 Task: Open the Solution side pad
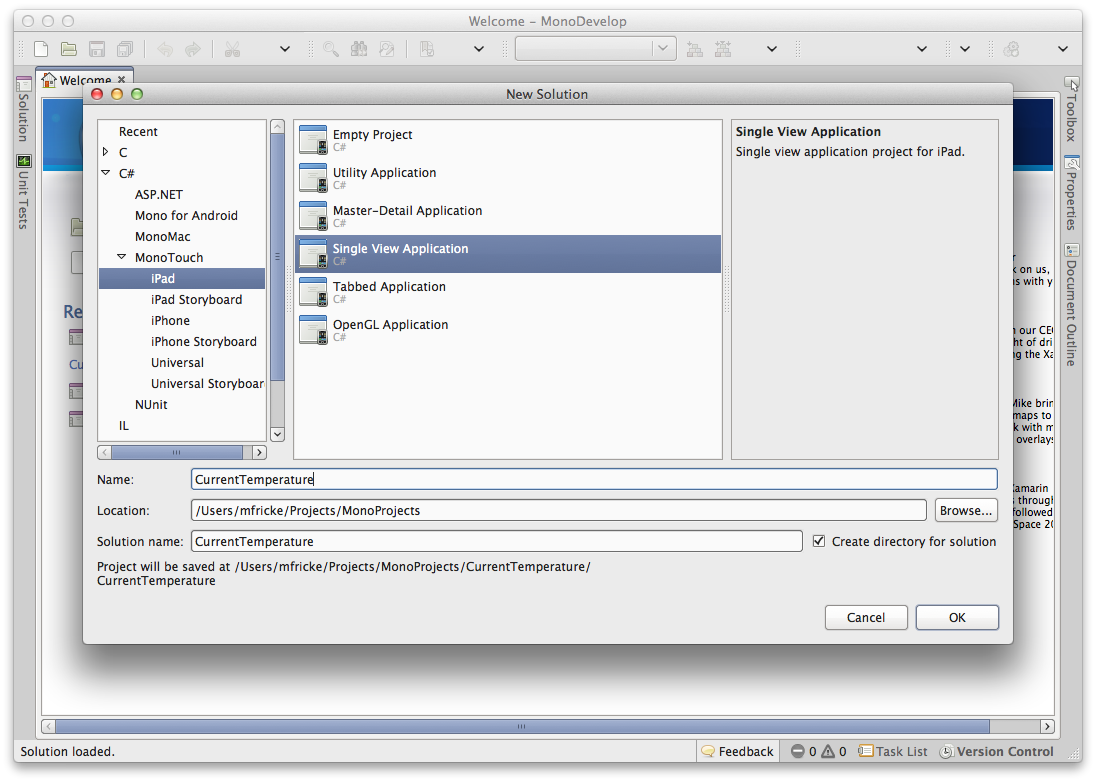23,109
